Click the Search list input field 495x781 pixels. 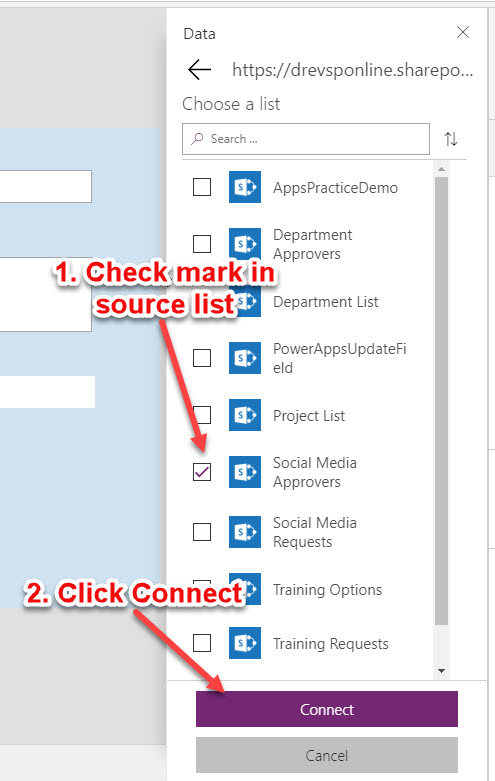pyautogui.click(x=306, y=139)
